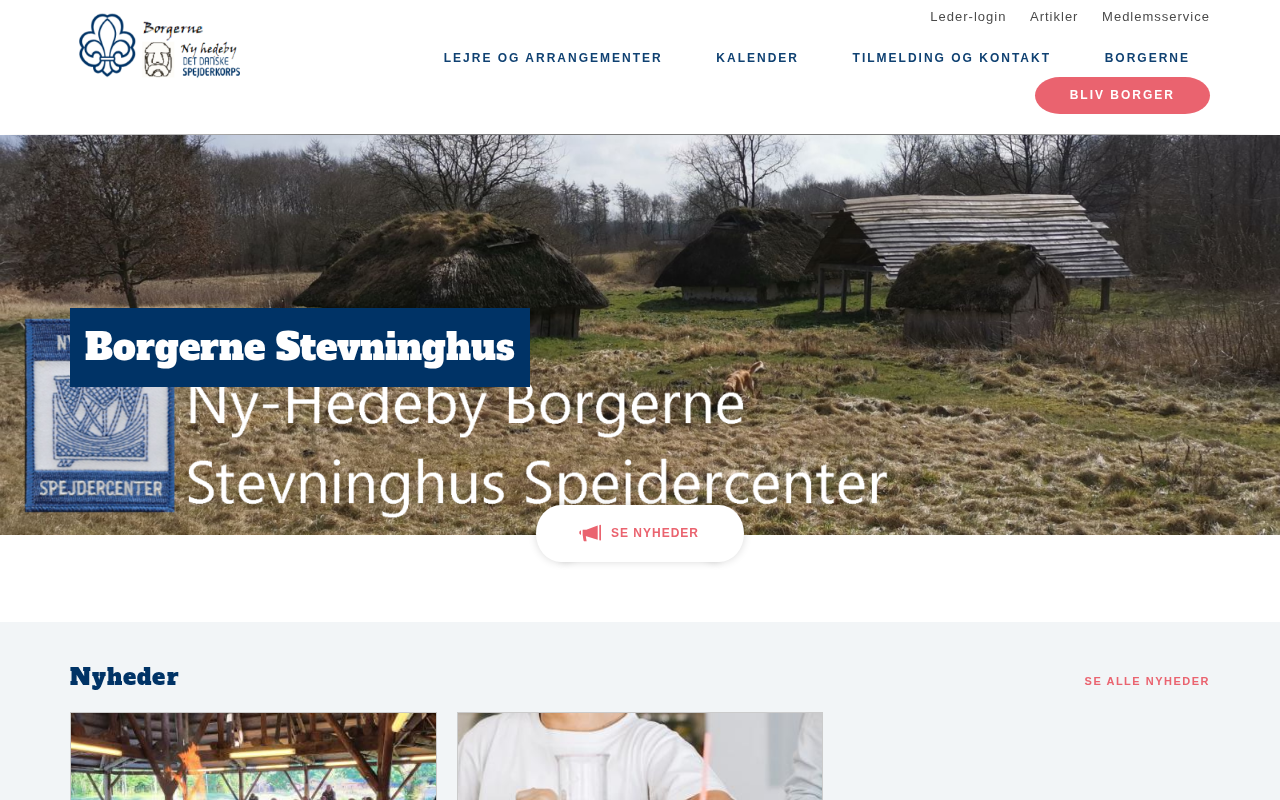1280x800 pixels.
Task: Open the Lejre og Arrangementer menu
Action: pos(553,58)
